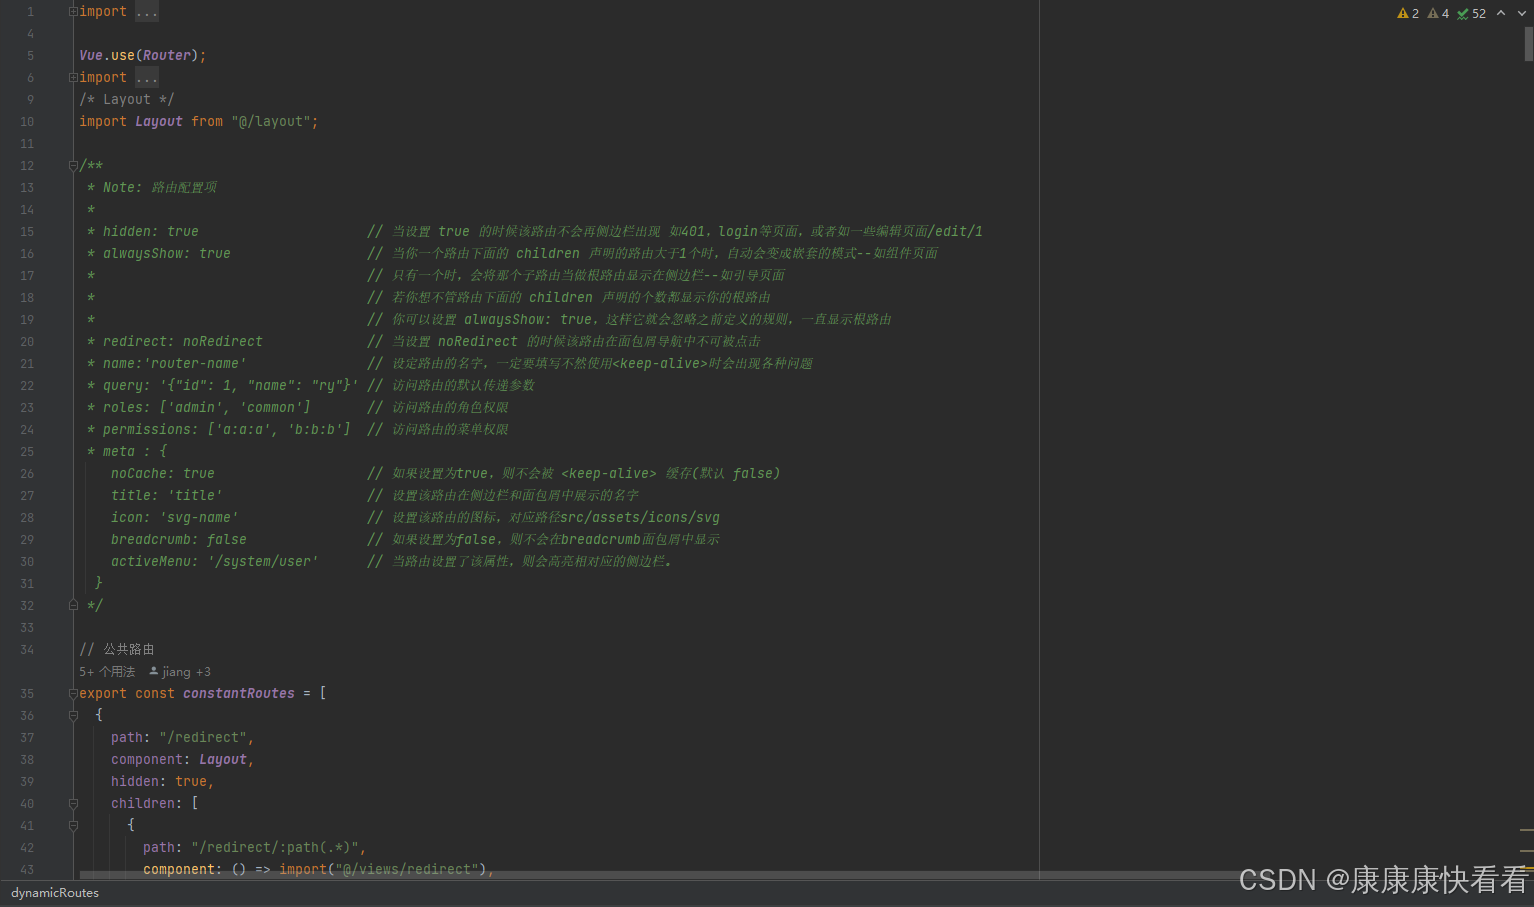
Task: Click the query example on line 22
Action: click(231, 386)
